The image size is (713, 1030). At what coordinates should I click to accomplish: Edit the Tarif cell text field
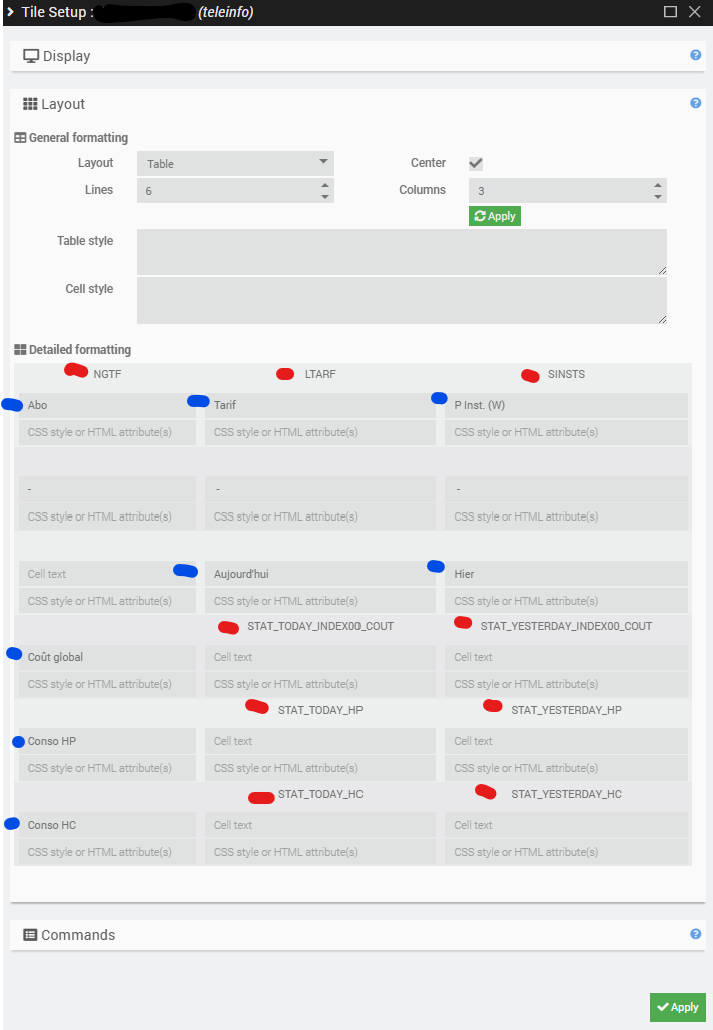(320, 405)
